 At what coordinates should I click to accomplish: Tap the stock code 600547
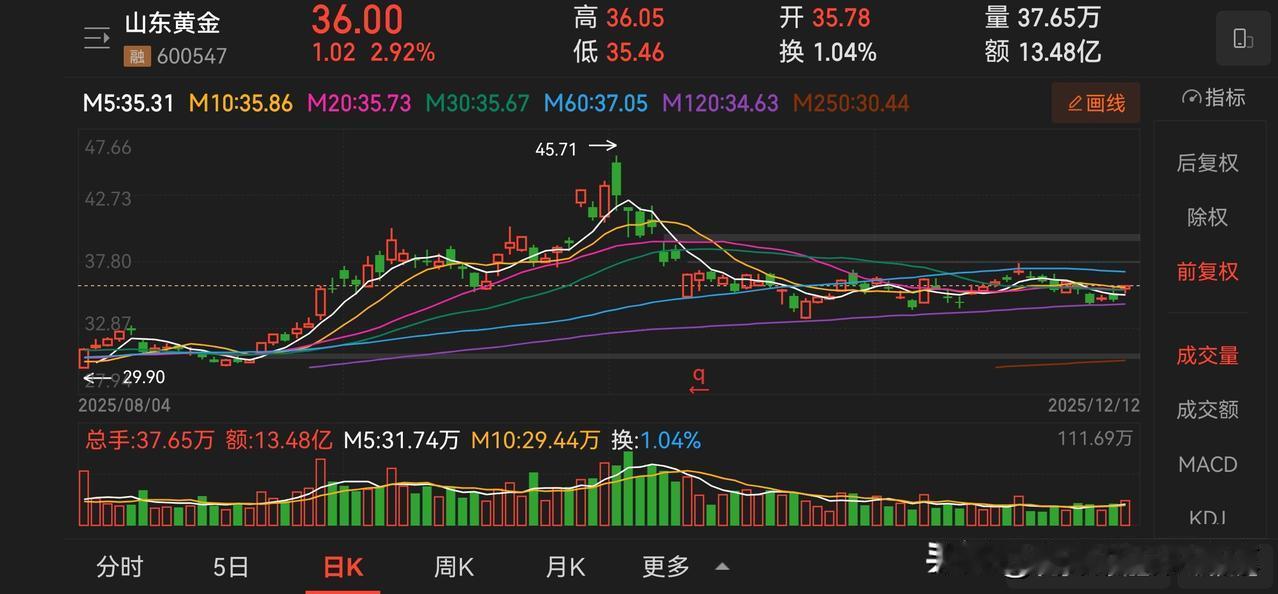[x=190, y=57]
